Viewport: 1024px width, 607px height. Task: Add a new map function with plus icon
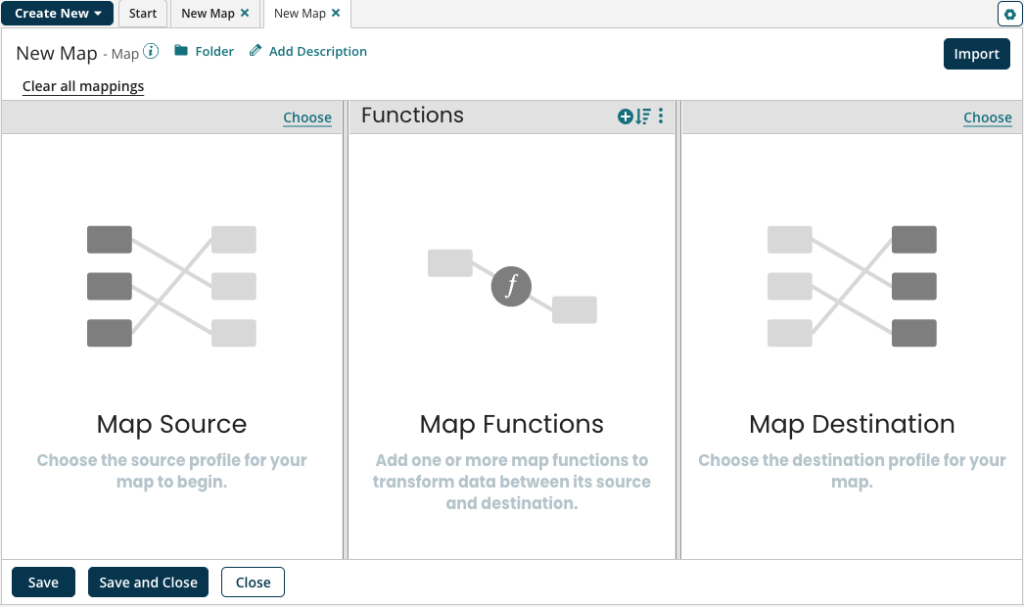pos(625,115)
